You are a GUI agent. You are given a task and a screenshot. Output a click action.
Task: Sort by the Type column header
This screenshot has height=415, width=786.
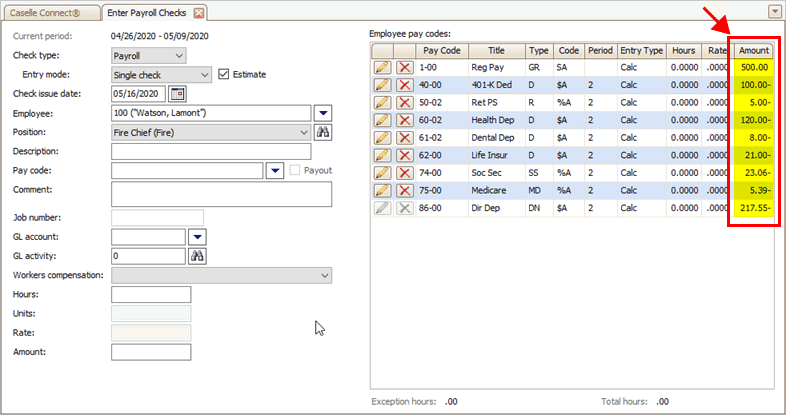pos(539,51)
